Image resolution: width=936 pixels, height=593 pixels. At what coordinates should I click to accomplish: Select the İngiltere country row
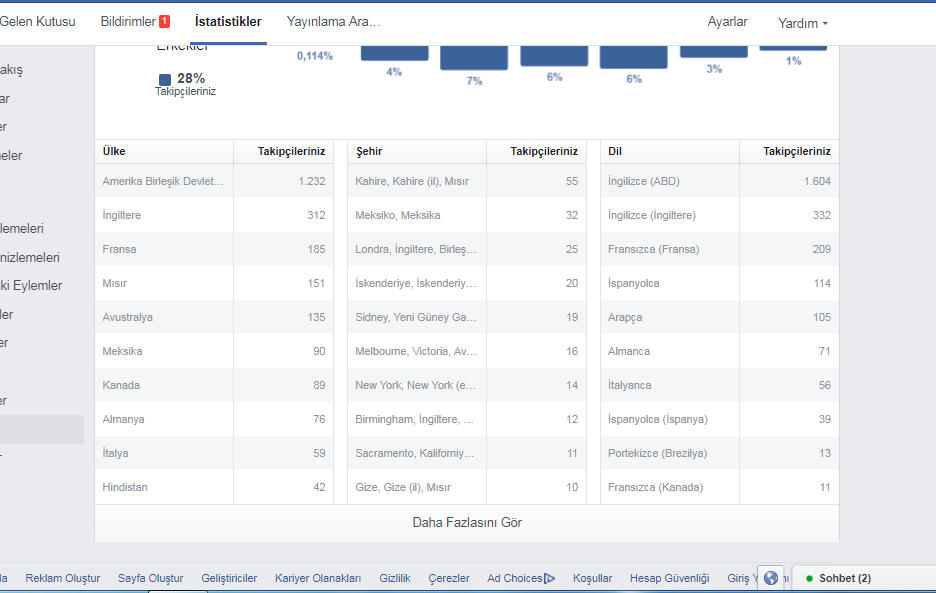pos(214,215)
